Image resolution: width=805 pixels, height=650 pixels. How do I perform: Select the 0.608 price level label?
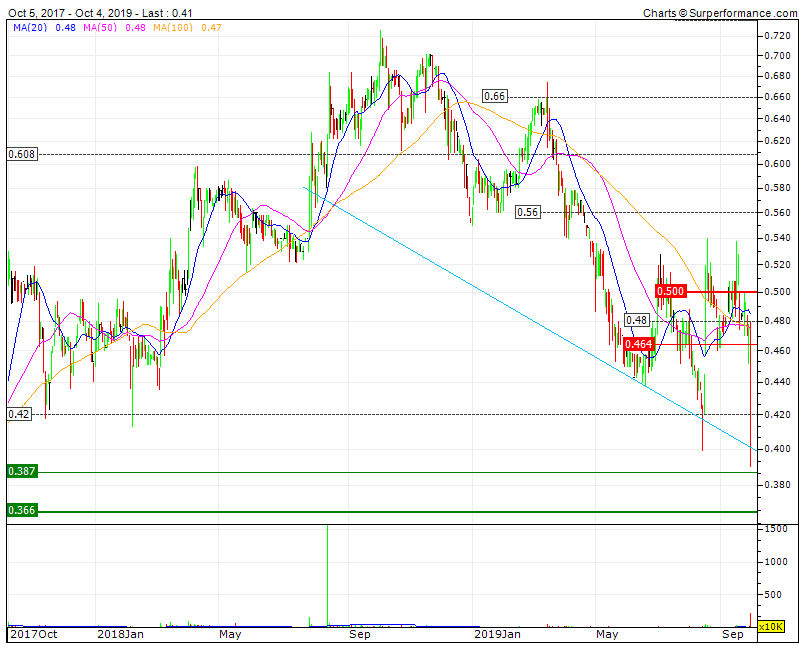pos(22,154)
